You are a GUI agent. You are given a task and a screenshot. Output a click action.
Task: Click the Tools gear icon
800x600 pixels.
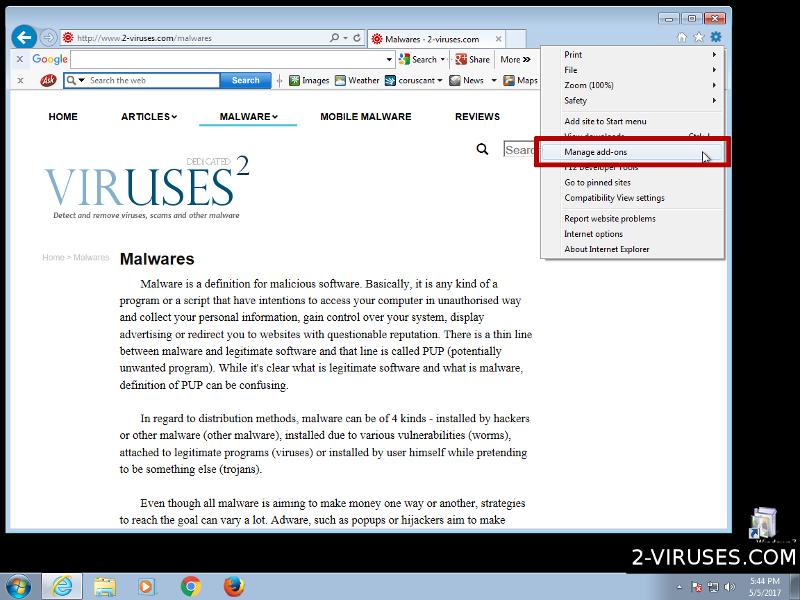coord(716,37)
